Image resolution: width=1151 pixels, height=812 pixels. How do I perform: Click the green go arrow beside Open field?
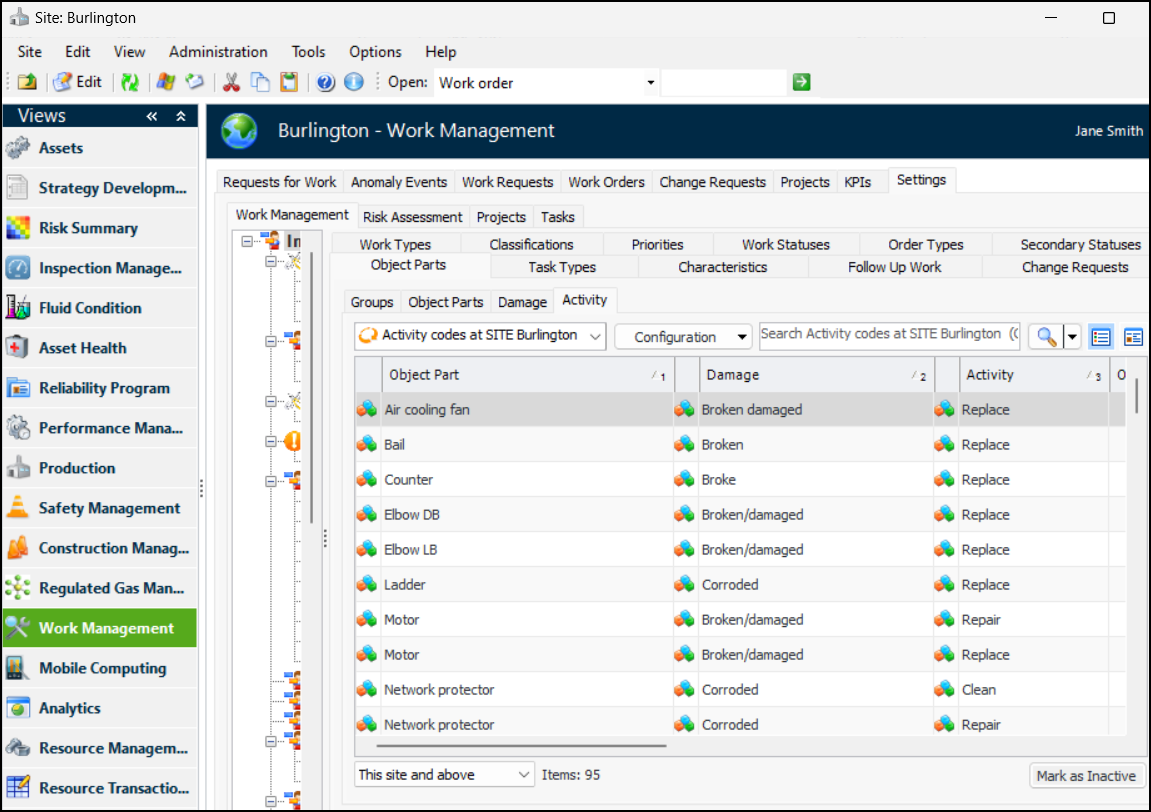(x=801, y=82)
